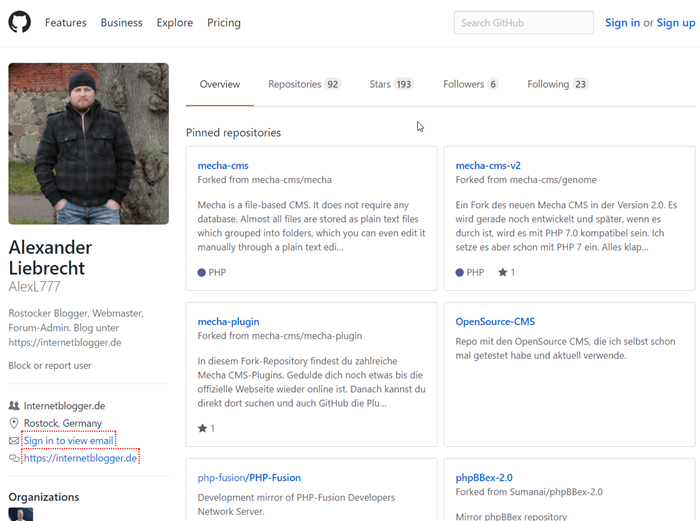Click the "Organizations" heading
This screenshot has height=521, width=700.
[x=44, y=497]
